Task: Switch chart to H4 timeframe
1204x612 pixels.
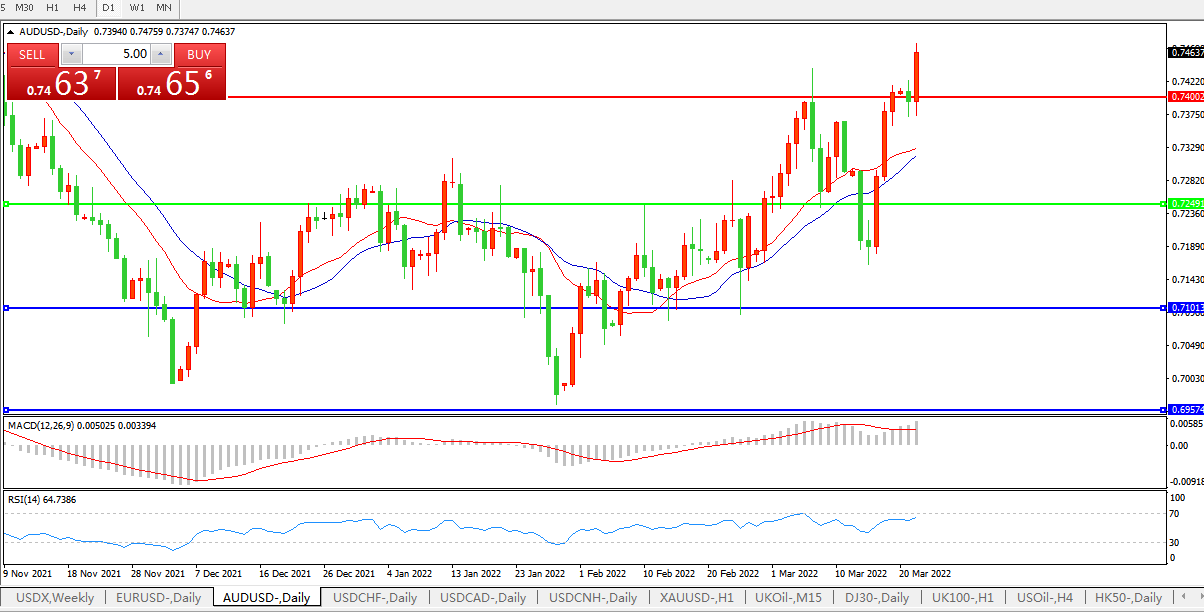Action: pyautogui.click(x=80, y=7)
